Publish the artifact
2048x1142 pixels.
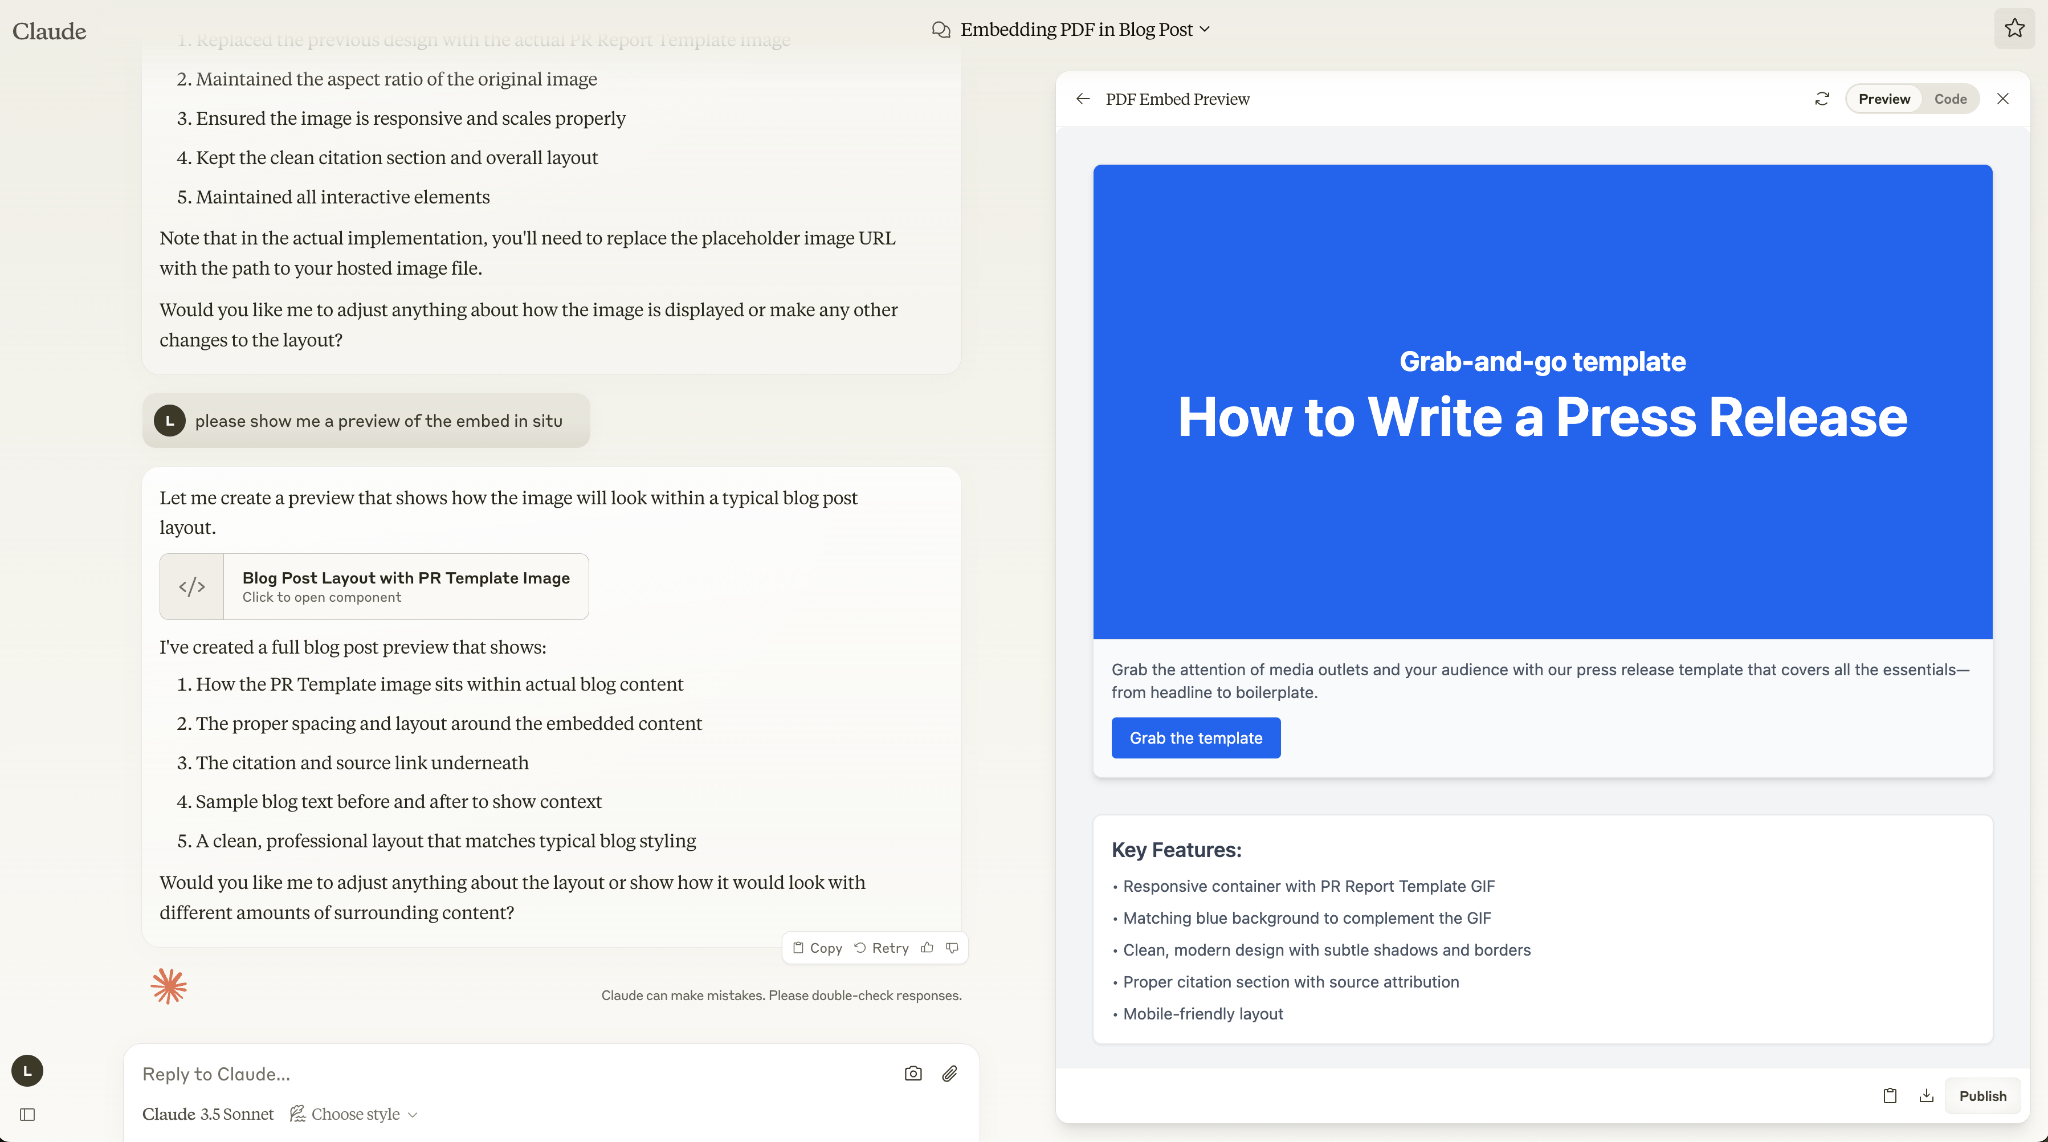(1983, 1095)
